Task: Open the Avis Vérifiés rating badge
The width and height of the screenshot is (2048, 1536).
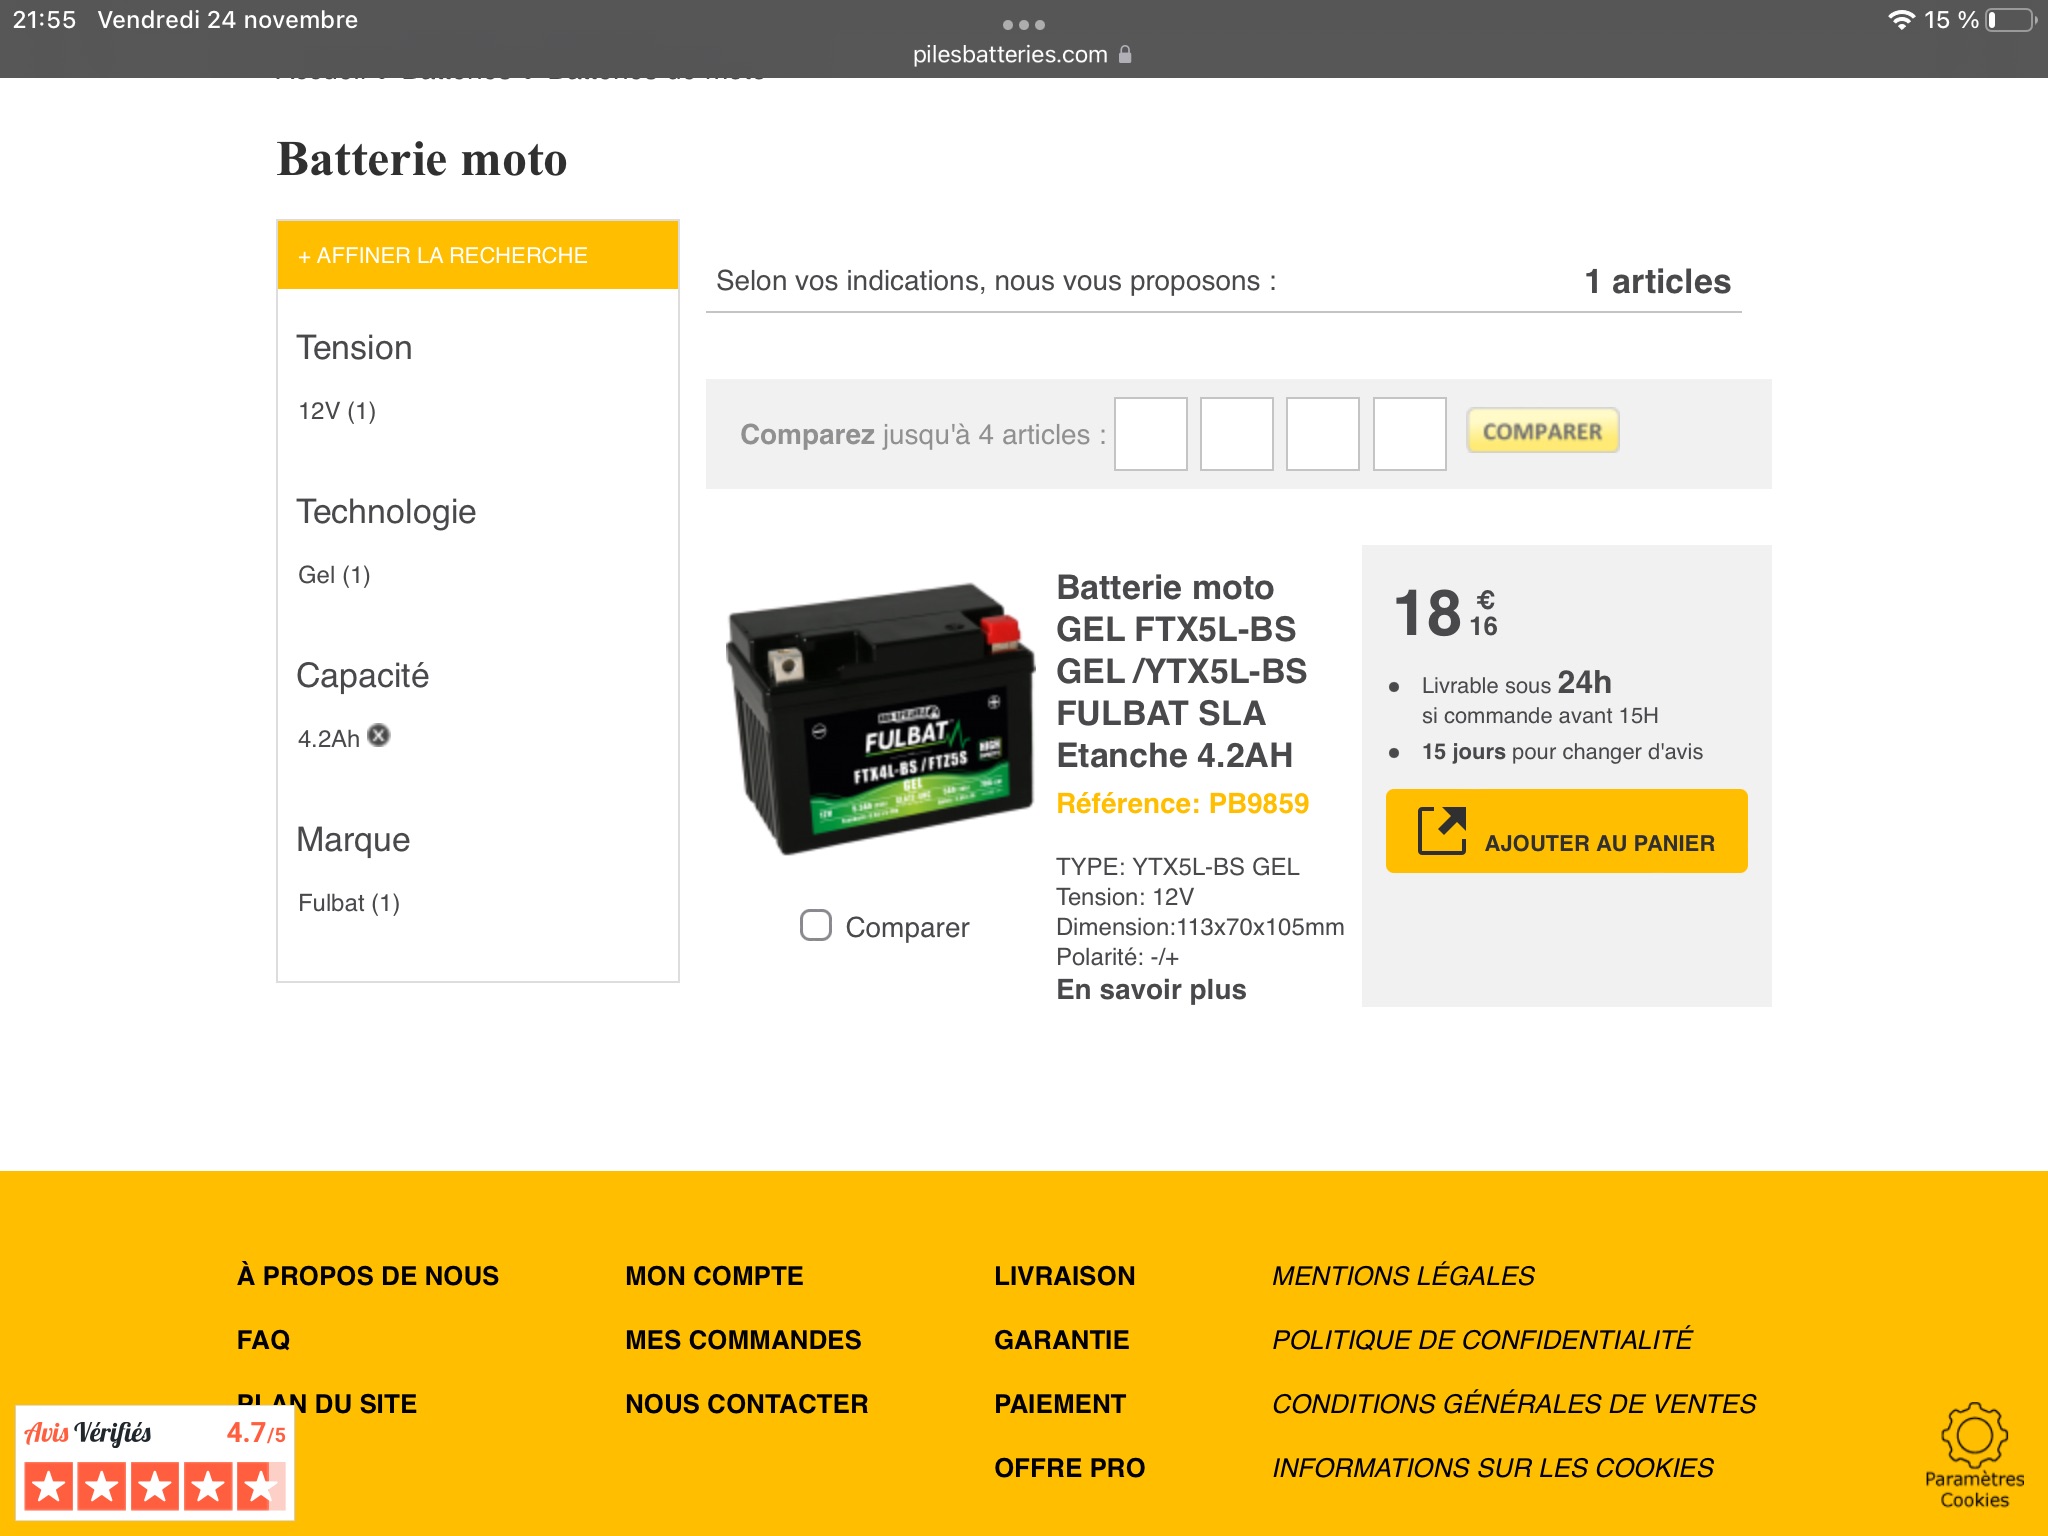Action: point(154,1462)
